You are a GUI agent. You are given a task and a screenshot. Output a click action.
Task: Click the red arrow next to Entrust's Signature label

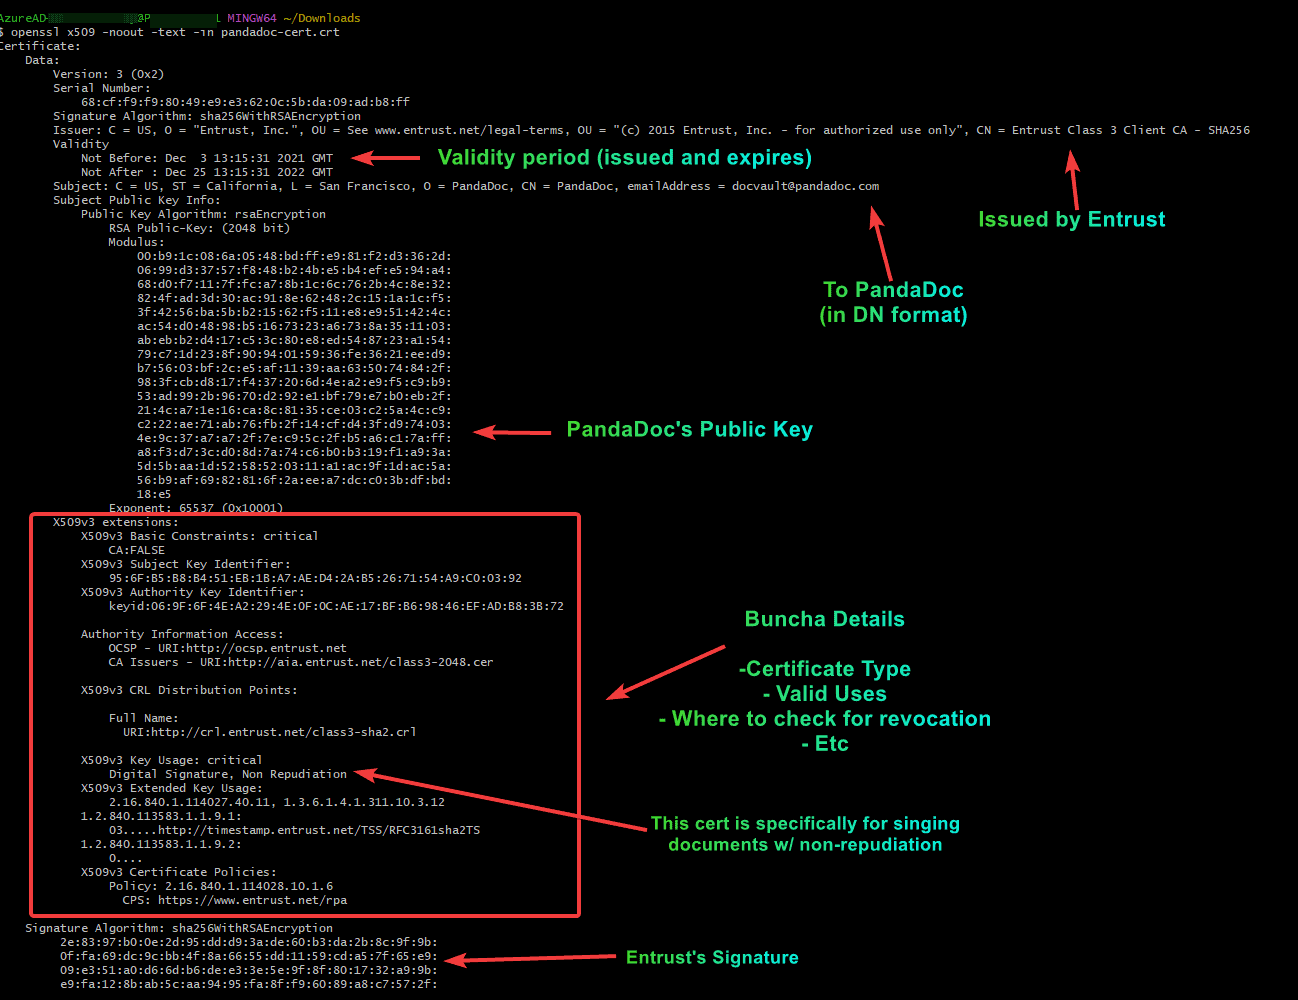(x=529, y=959)
